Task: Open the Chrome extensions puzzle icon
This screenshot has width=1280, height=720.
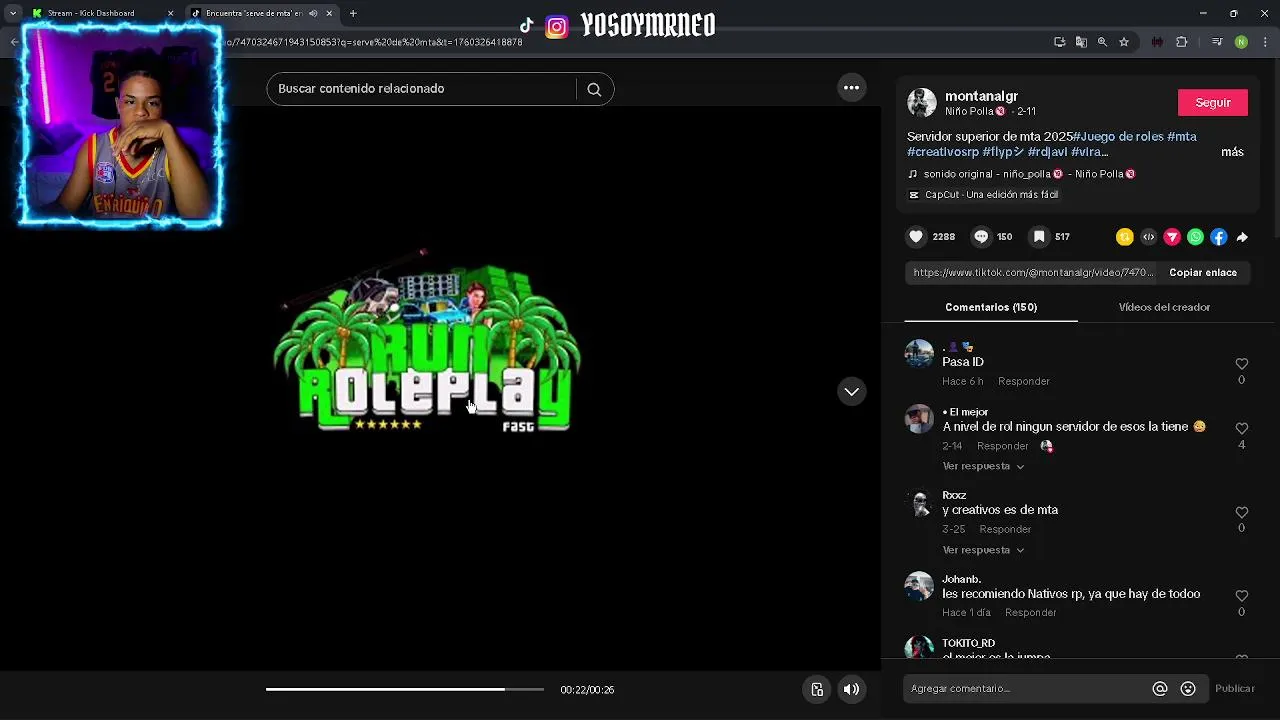Action: 1182,42
